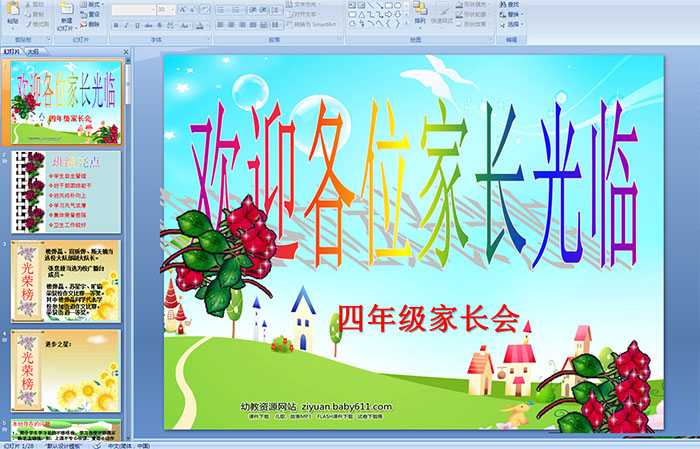700x449 pixels.
Task: Open the Paragraph group dialog launcher
Action: tap(340, 39)
